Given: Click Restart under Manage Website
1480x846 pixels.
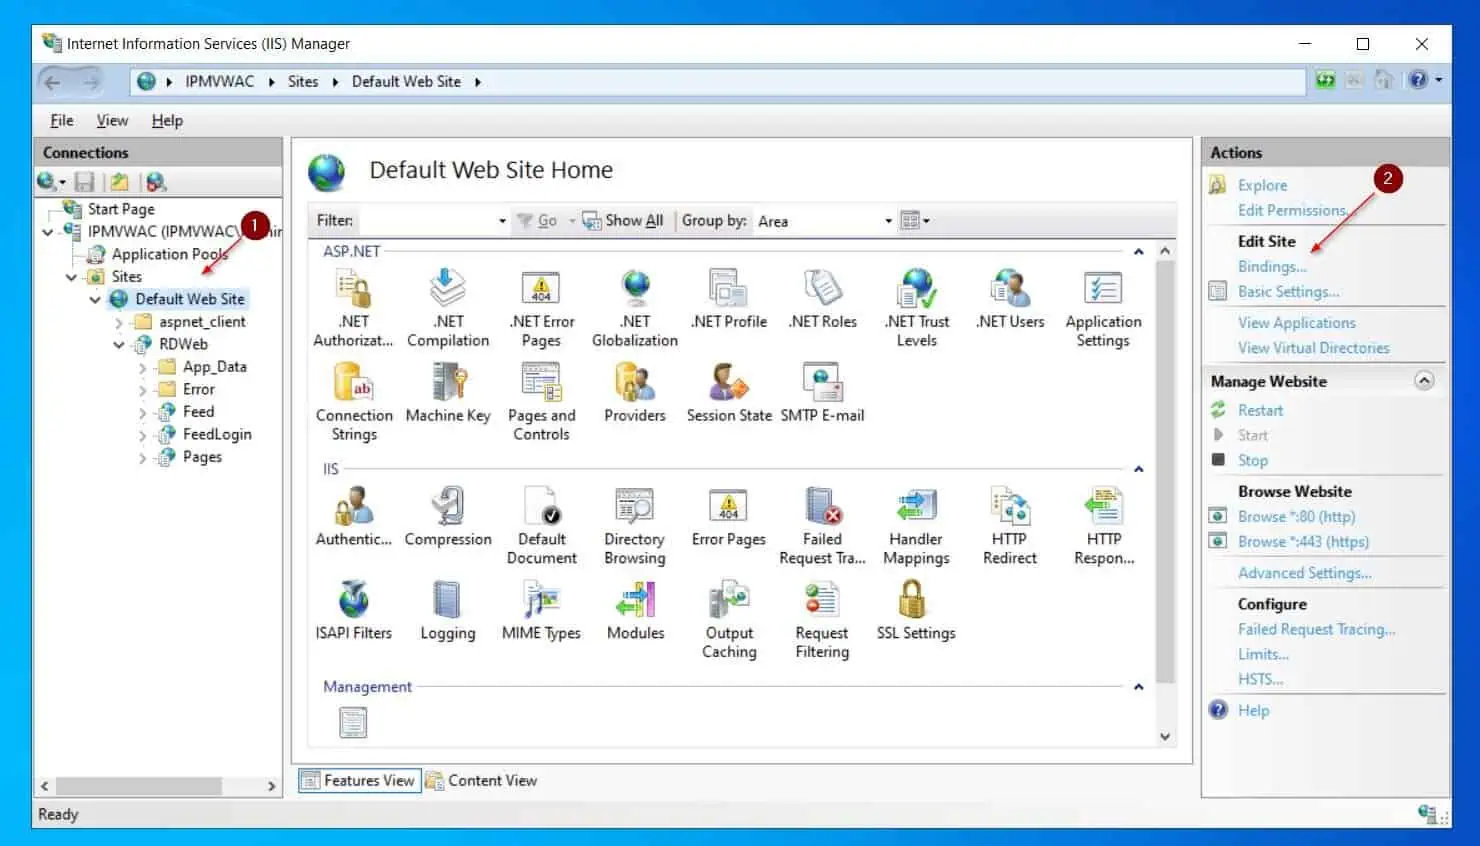Looking at the screenshot, I should pyautogui.click(x=1260, y=411).
